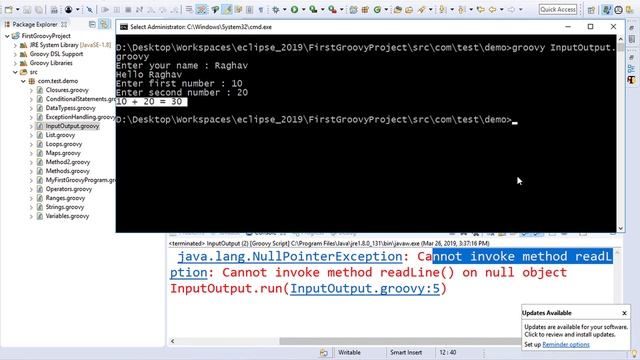Click the Previous Annotation arrow icon
The width and height of the screenshot is (640, 360).
coord(462,9)
